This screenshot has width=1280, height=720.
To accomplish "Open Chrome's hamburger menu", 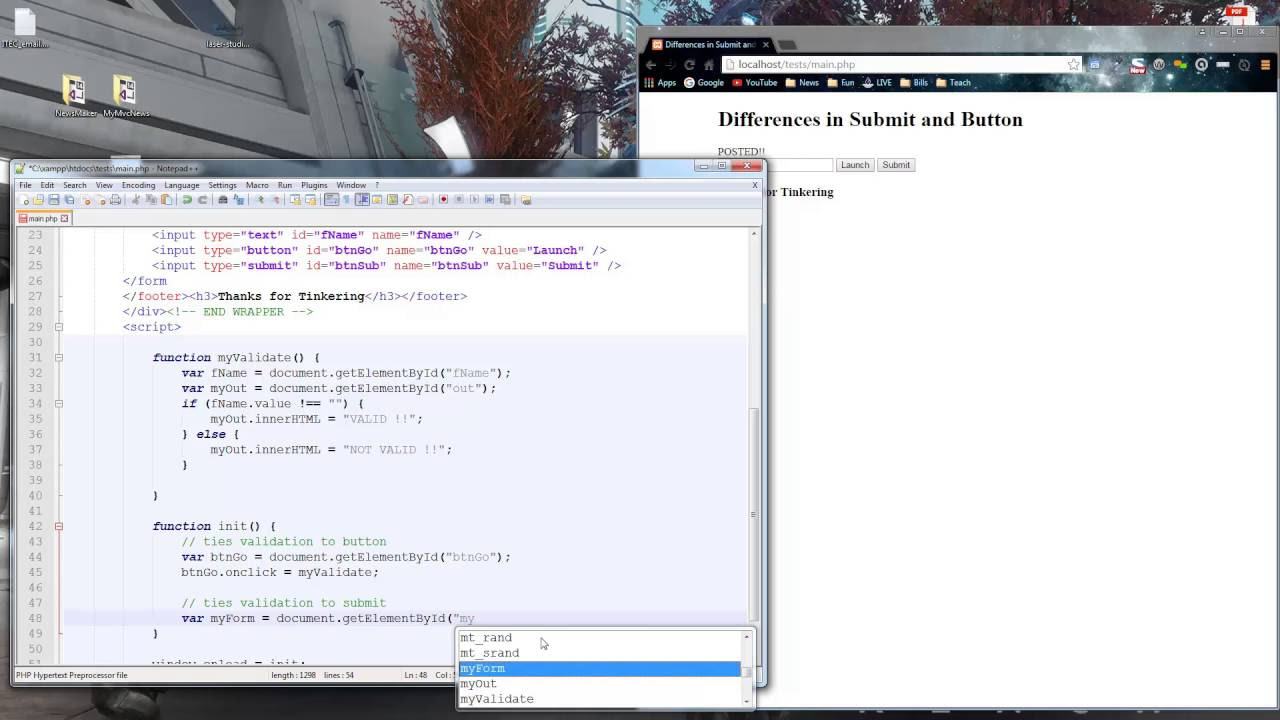I will click(1266, 65).
